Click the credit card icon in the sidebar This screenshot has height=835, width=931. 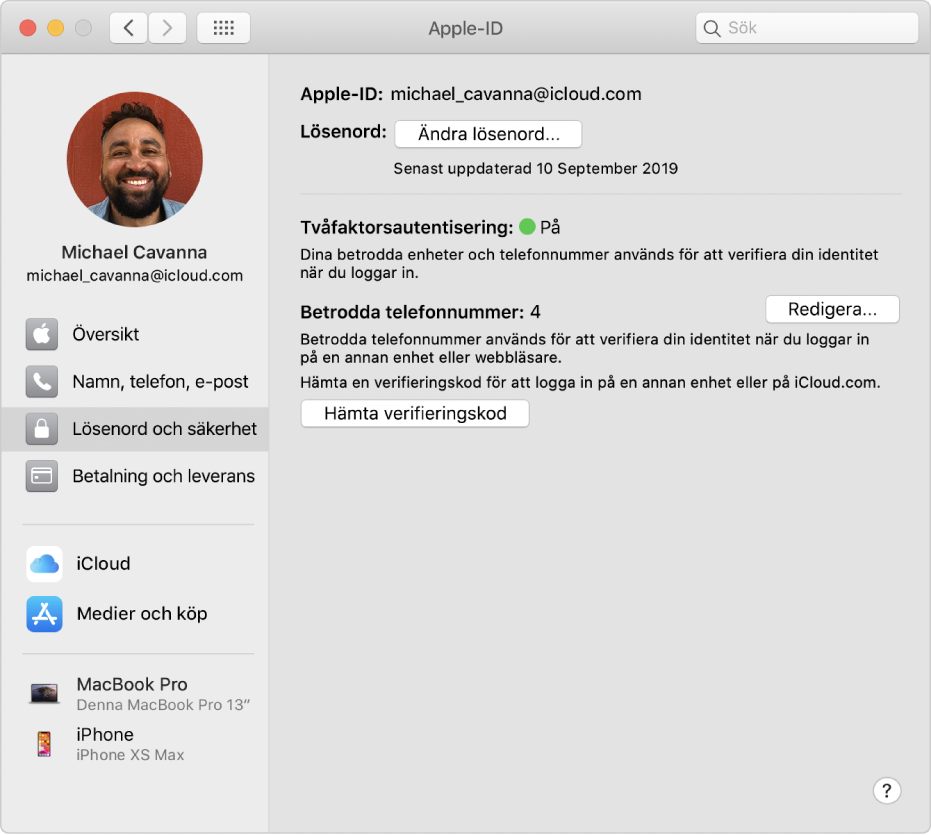click(x=42, y=476)
